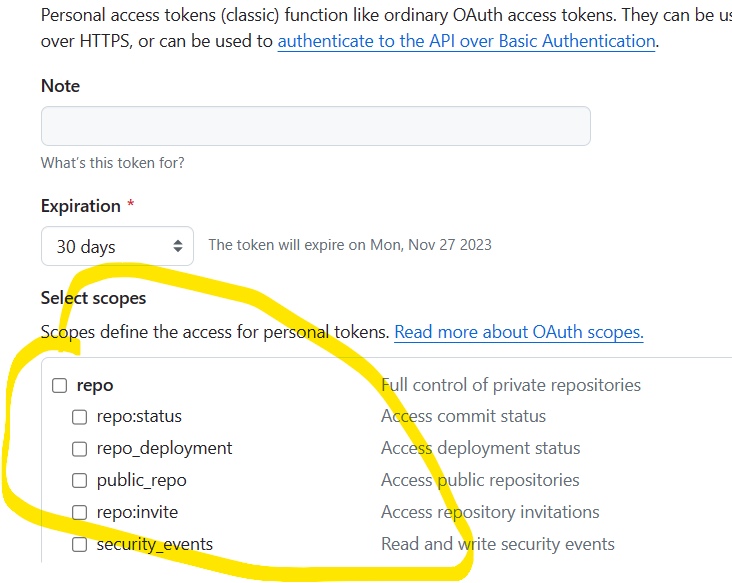Click the security_events label text
Image resolution: width=732 pixels, height=583 pixels.
coord(154,544)
